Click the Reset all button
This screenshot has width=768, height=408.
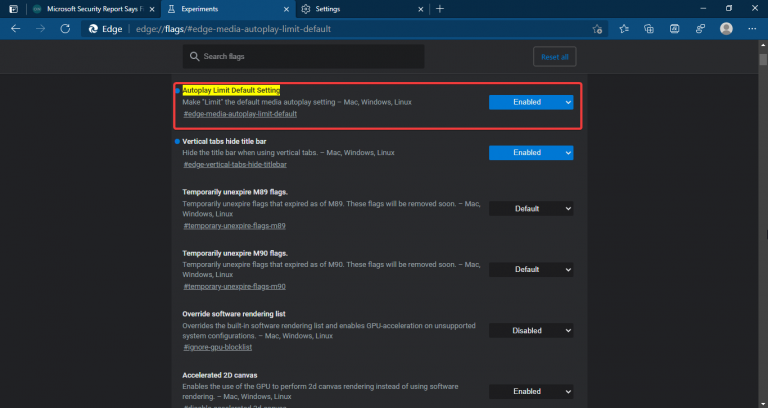point(554,57)
